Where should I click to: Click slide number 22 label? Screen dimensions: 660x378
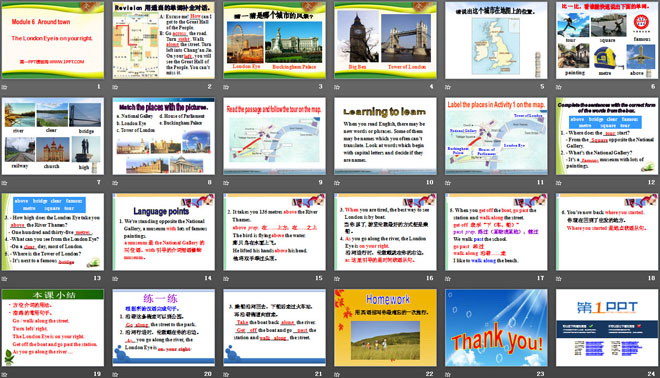click(430, 373)
